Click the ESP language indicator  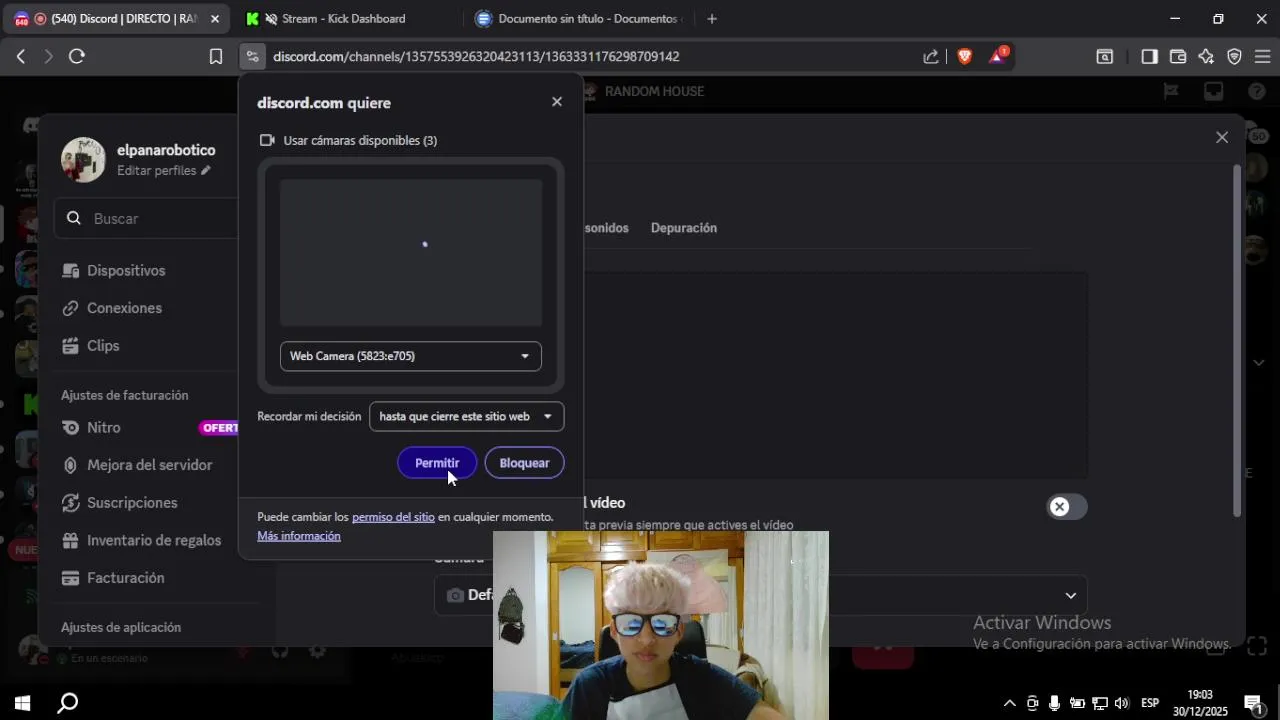(x=1150, y=703)
